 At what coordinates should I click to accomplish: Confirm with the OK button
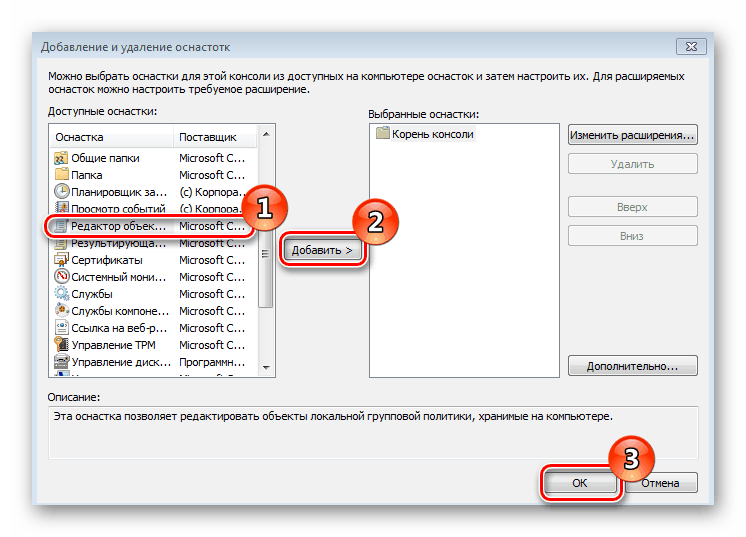(579, 483)
